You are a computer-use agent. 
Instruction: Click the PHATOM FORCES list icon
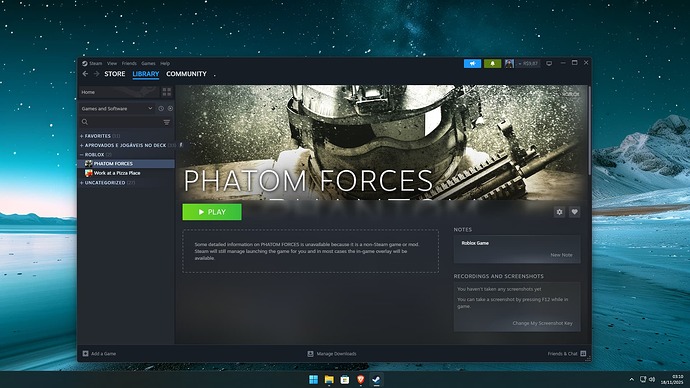click(x=88, y=164)
